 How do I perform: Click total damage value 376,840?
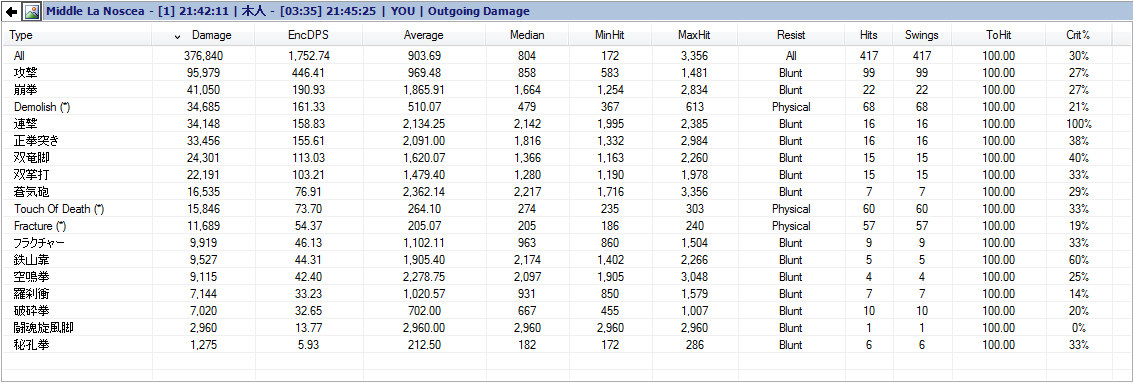203,56
